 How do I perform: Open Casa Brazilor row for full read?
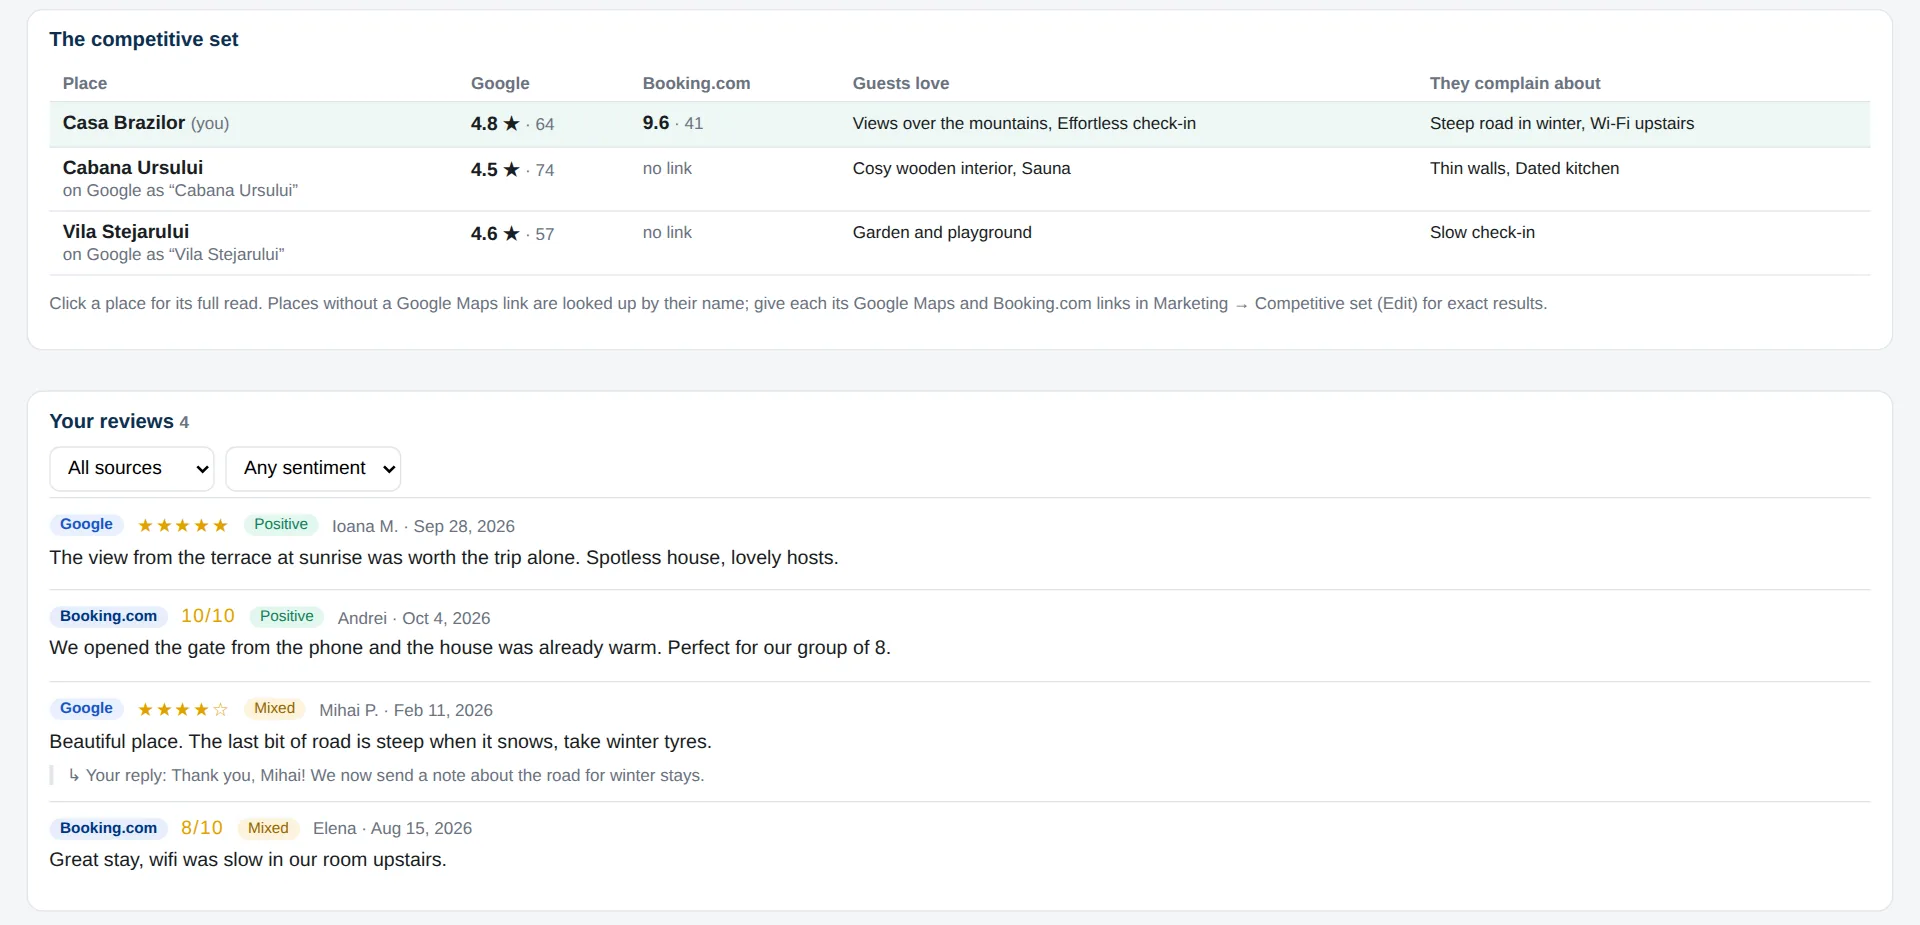coord(959,124)
